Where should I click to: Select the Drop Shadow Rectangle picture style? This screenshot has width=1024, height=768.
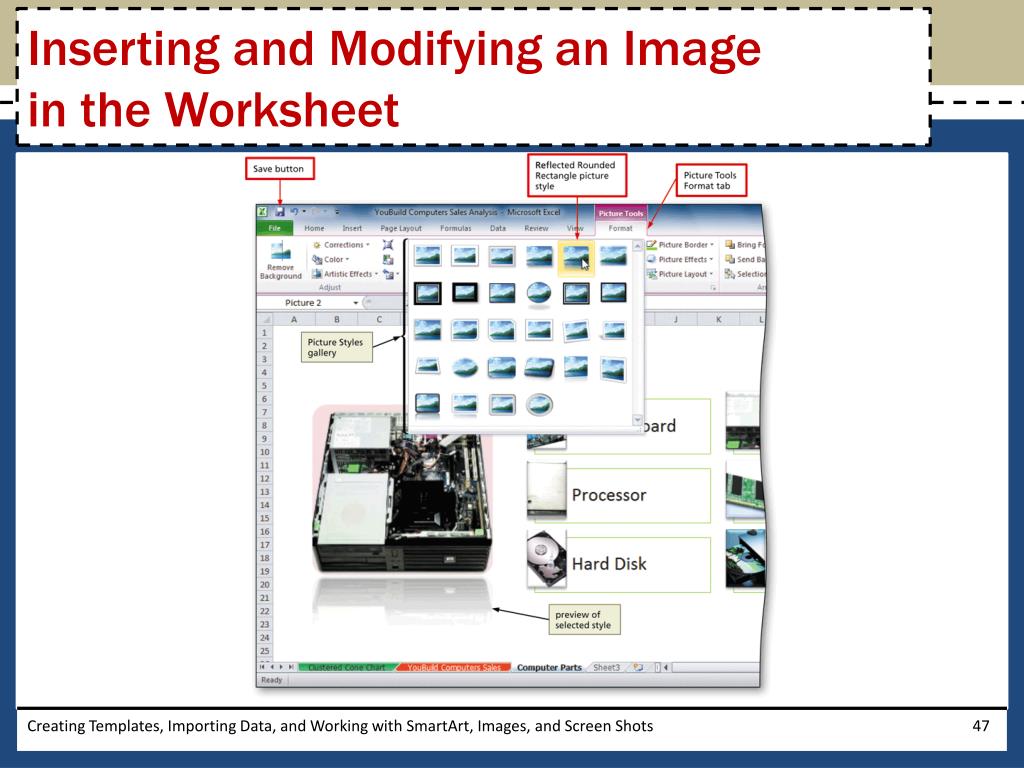pos(539,256)
